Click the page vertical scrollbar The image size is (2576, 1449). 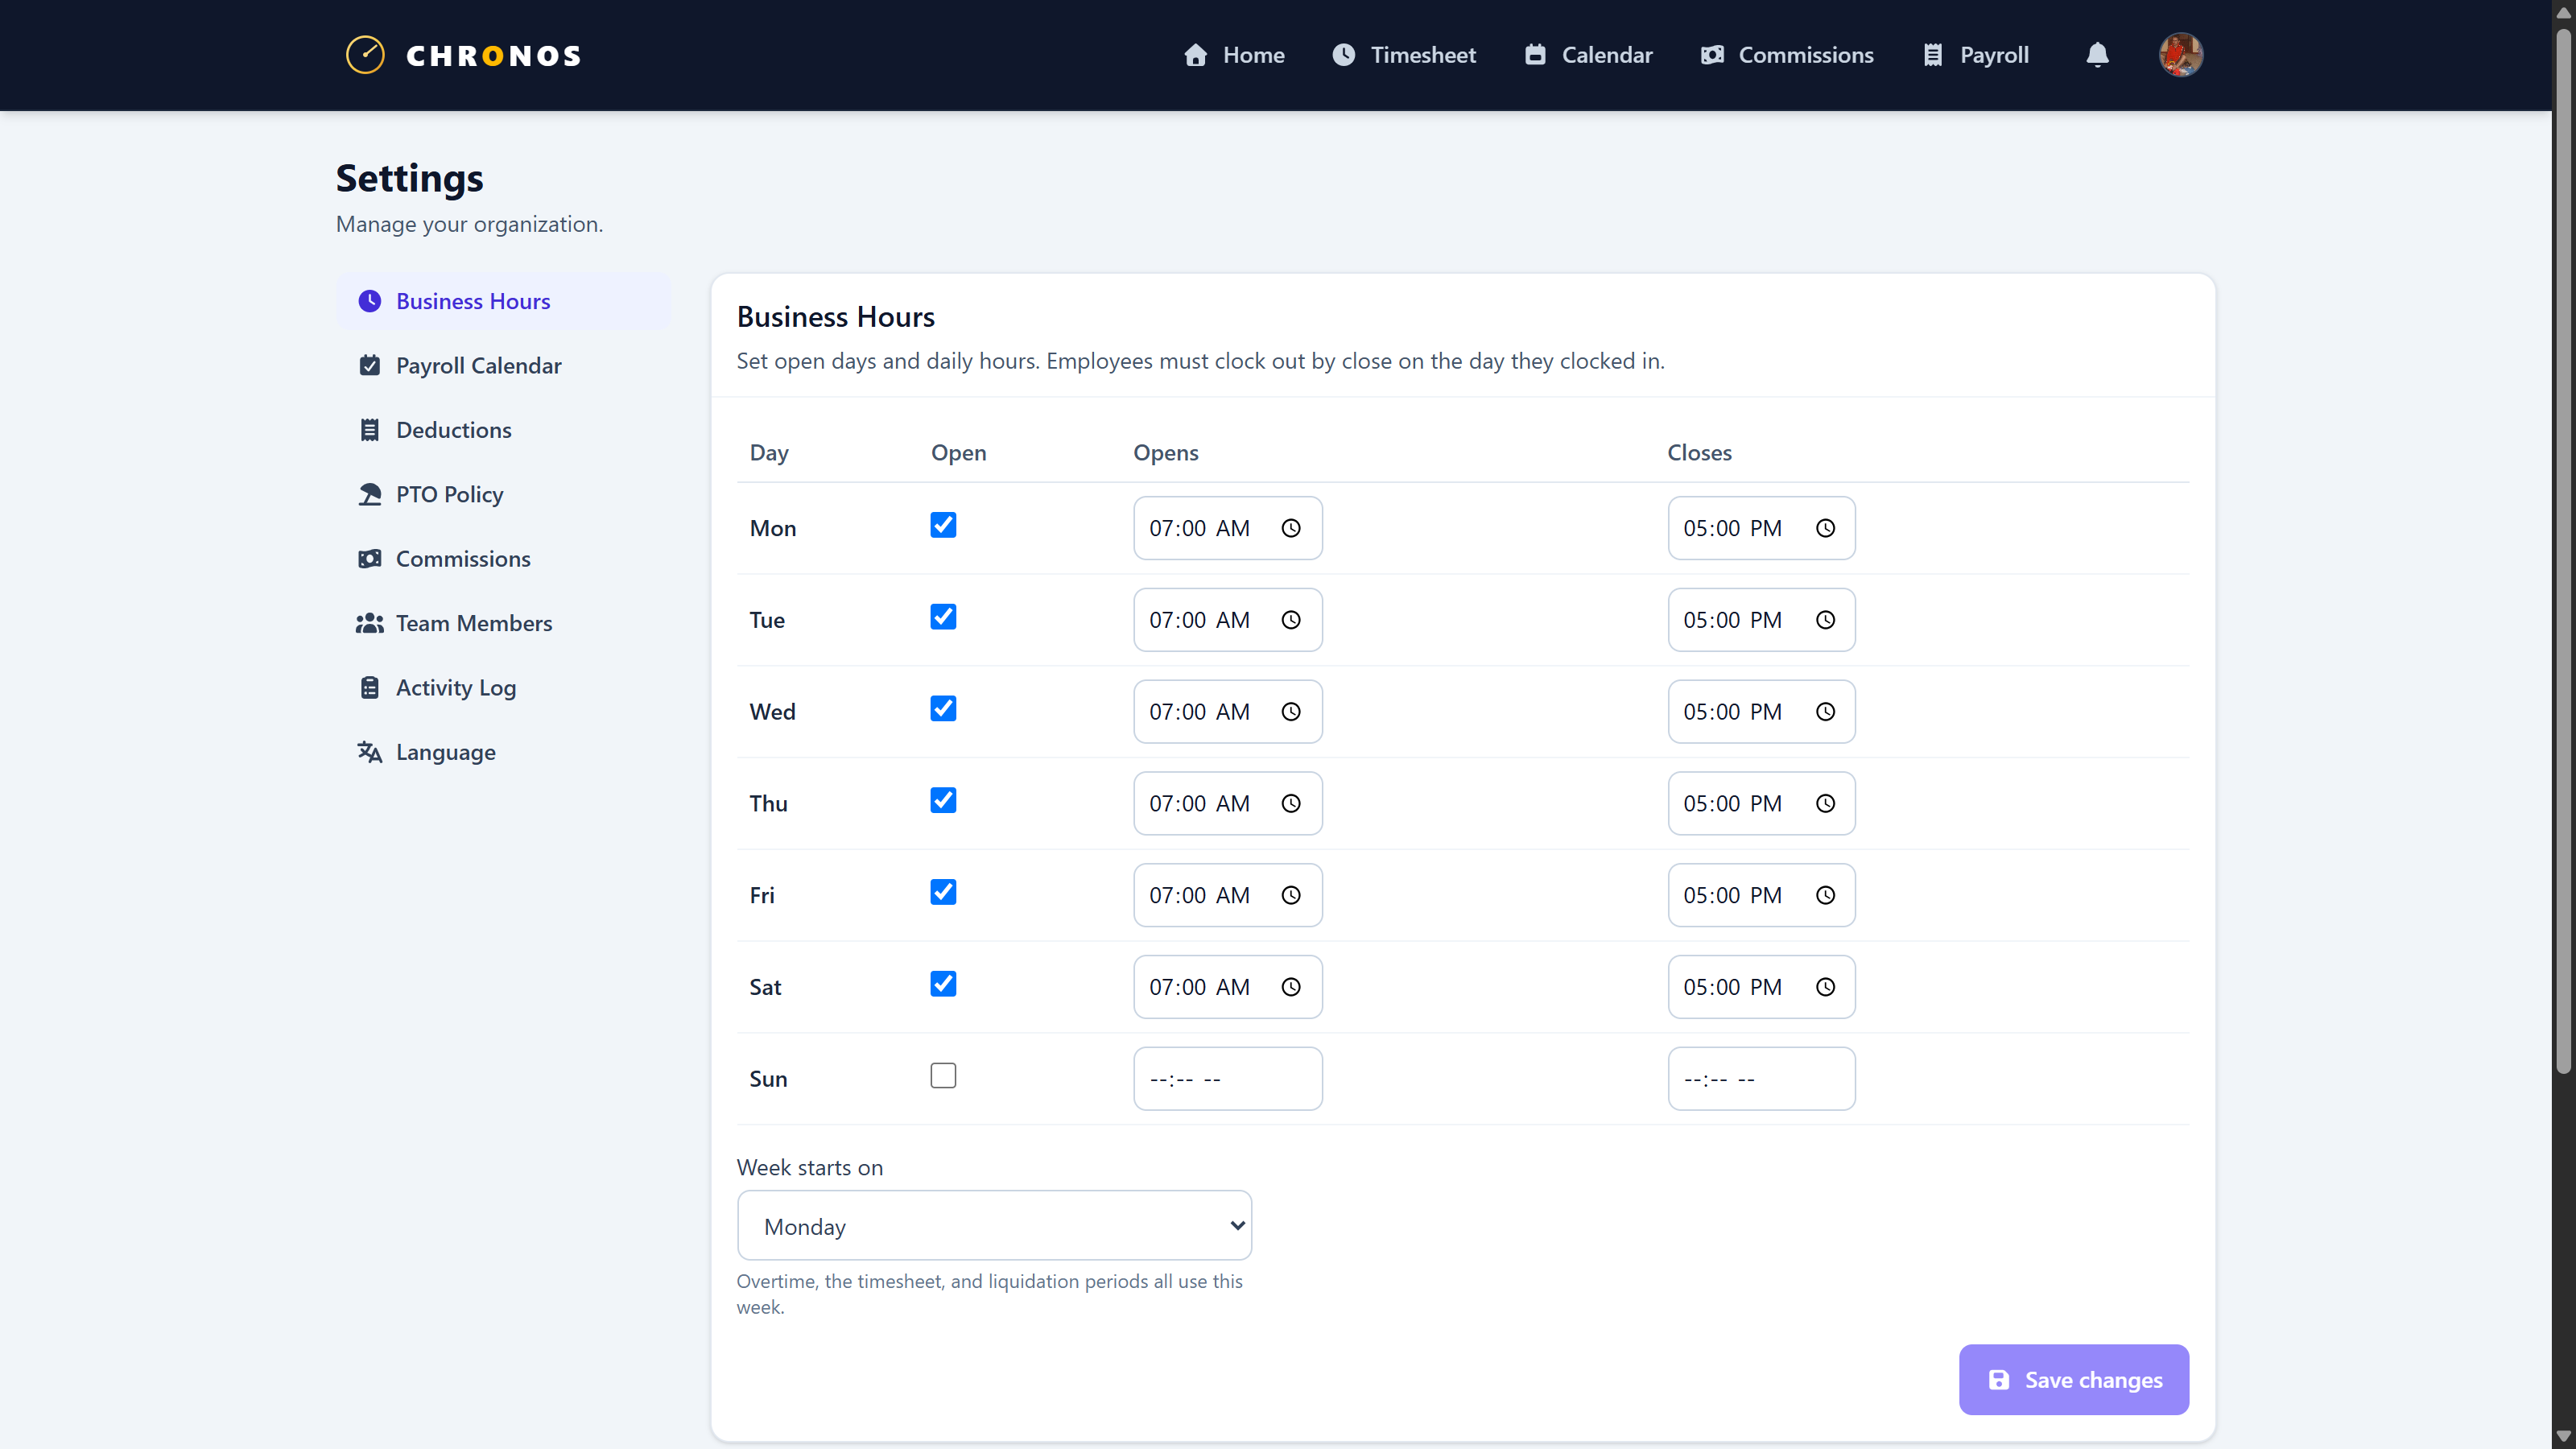click(x=2563, y=550)
